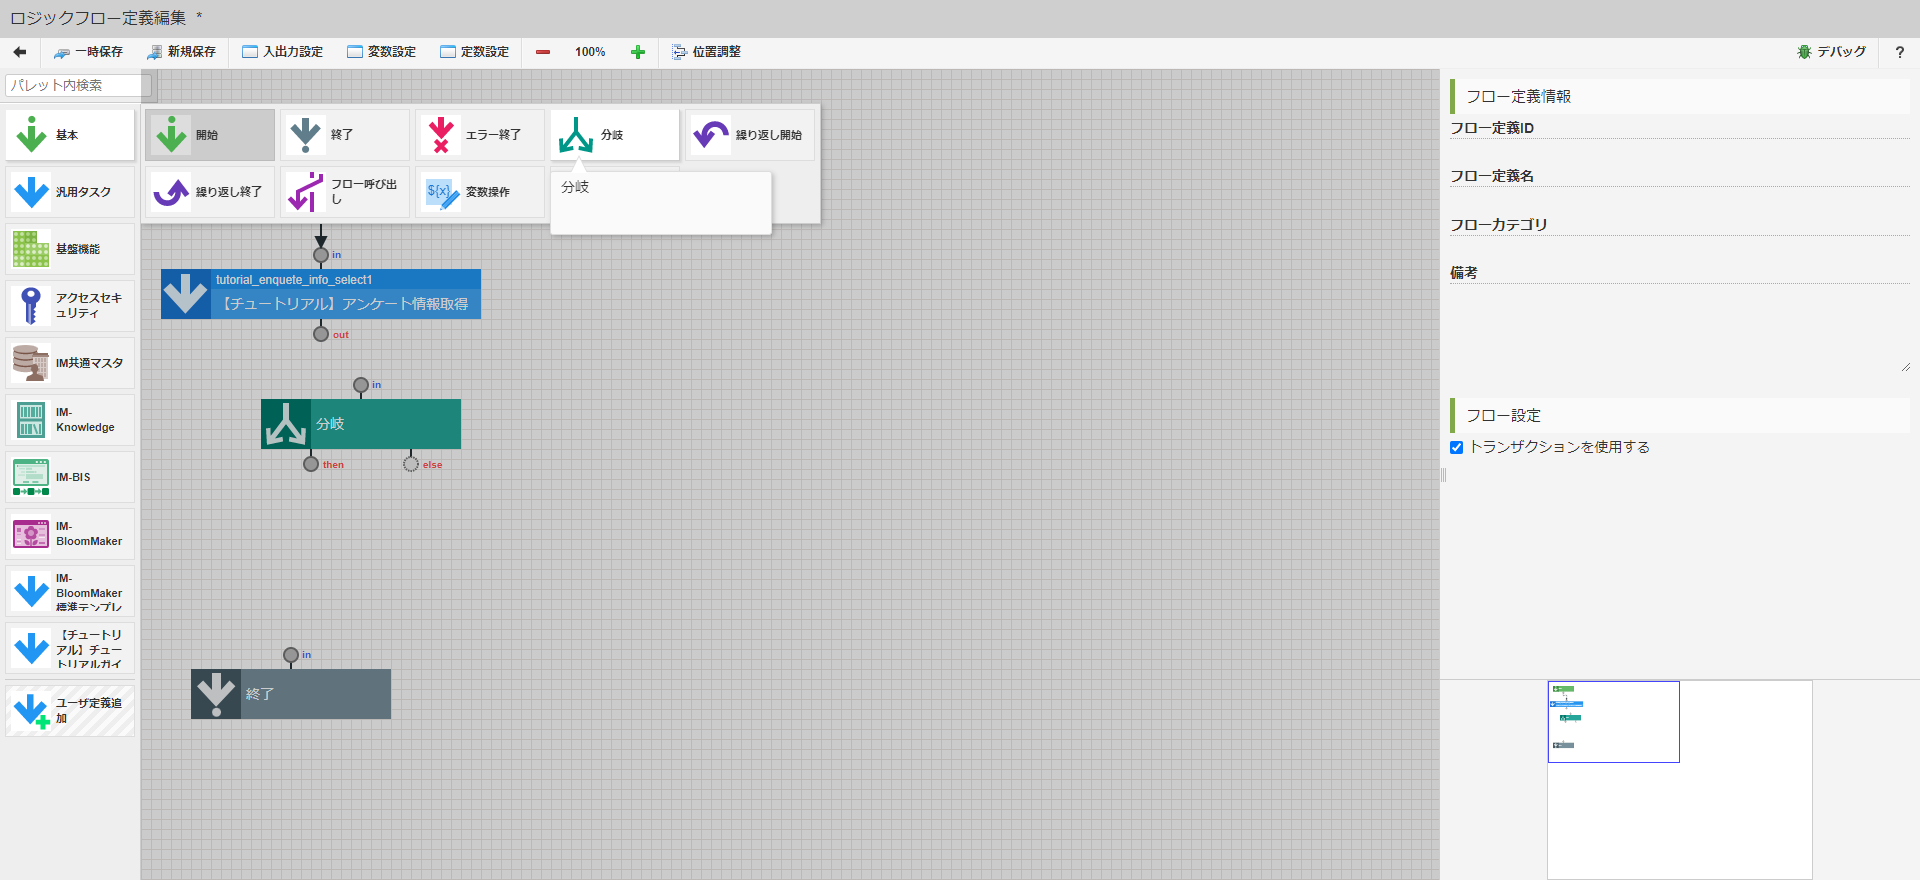Click the フロー設定 section header

click(x=1680, y=415)
